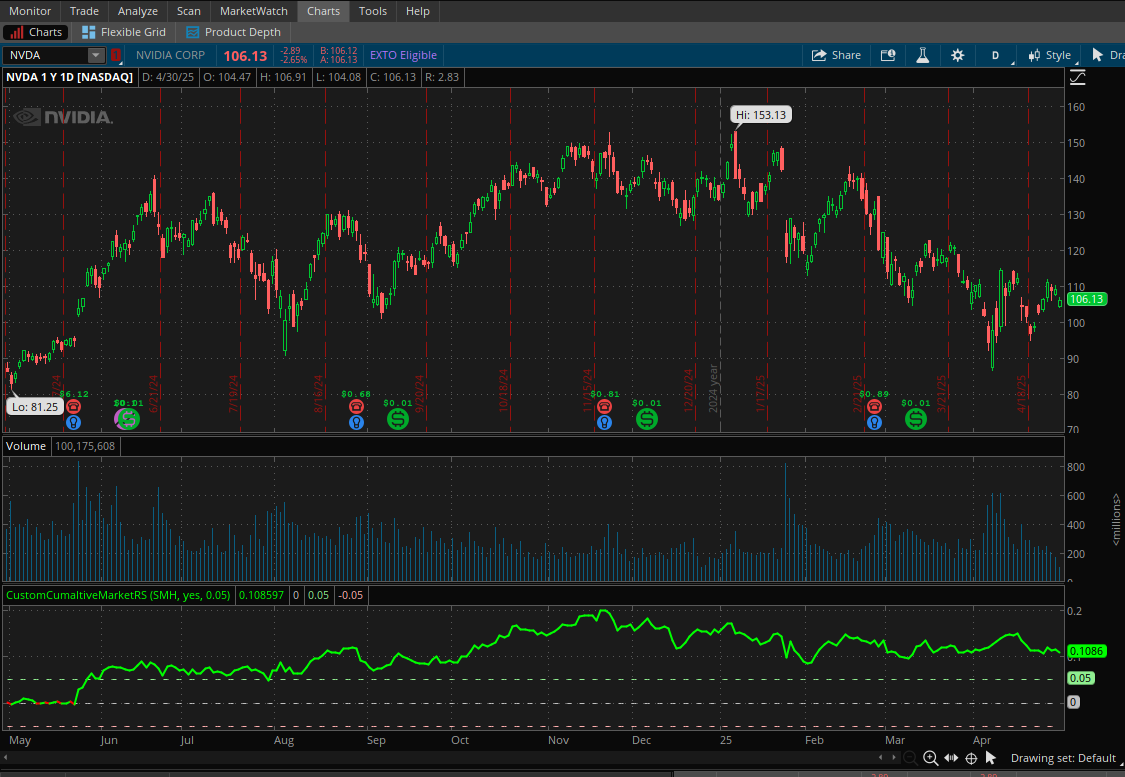Screen dimensions: 1125x777
Task: Click the blue lightbulb under $6.12 earnings
Action: pos(73,423)
